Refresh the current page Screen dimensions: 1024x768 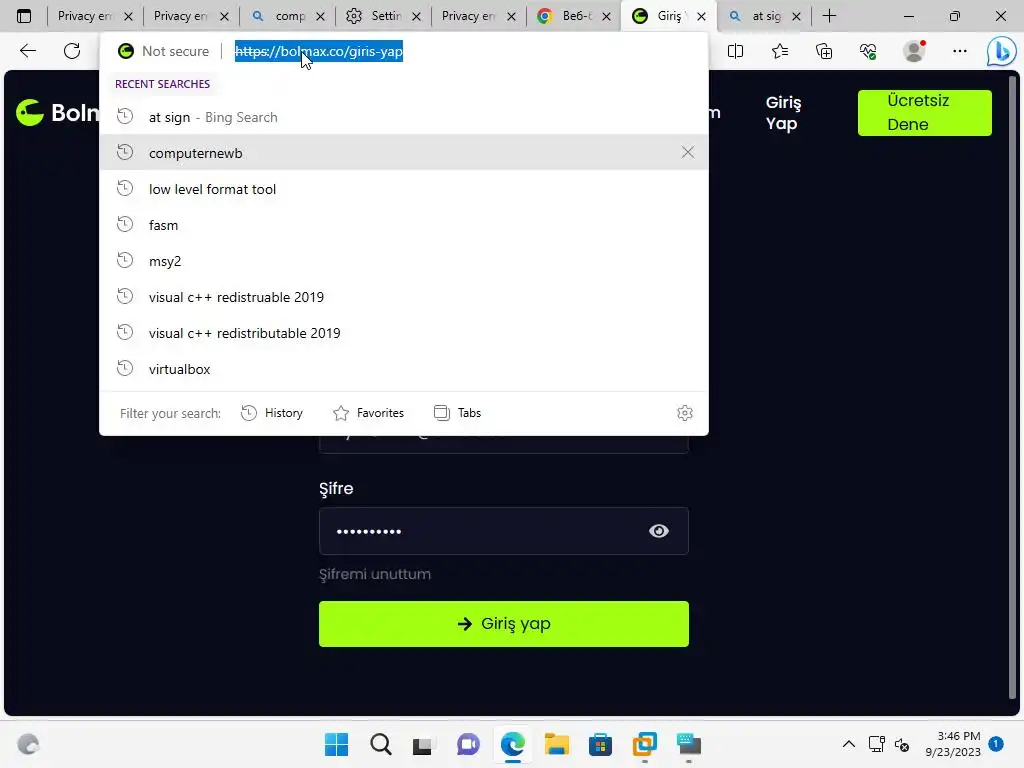pos(72,51)
